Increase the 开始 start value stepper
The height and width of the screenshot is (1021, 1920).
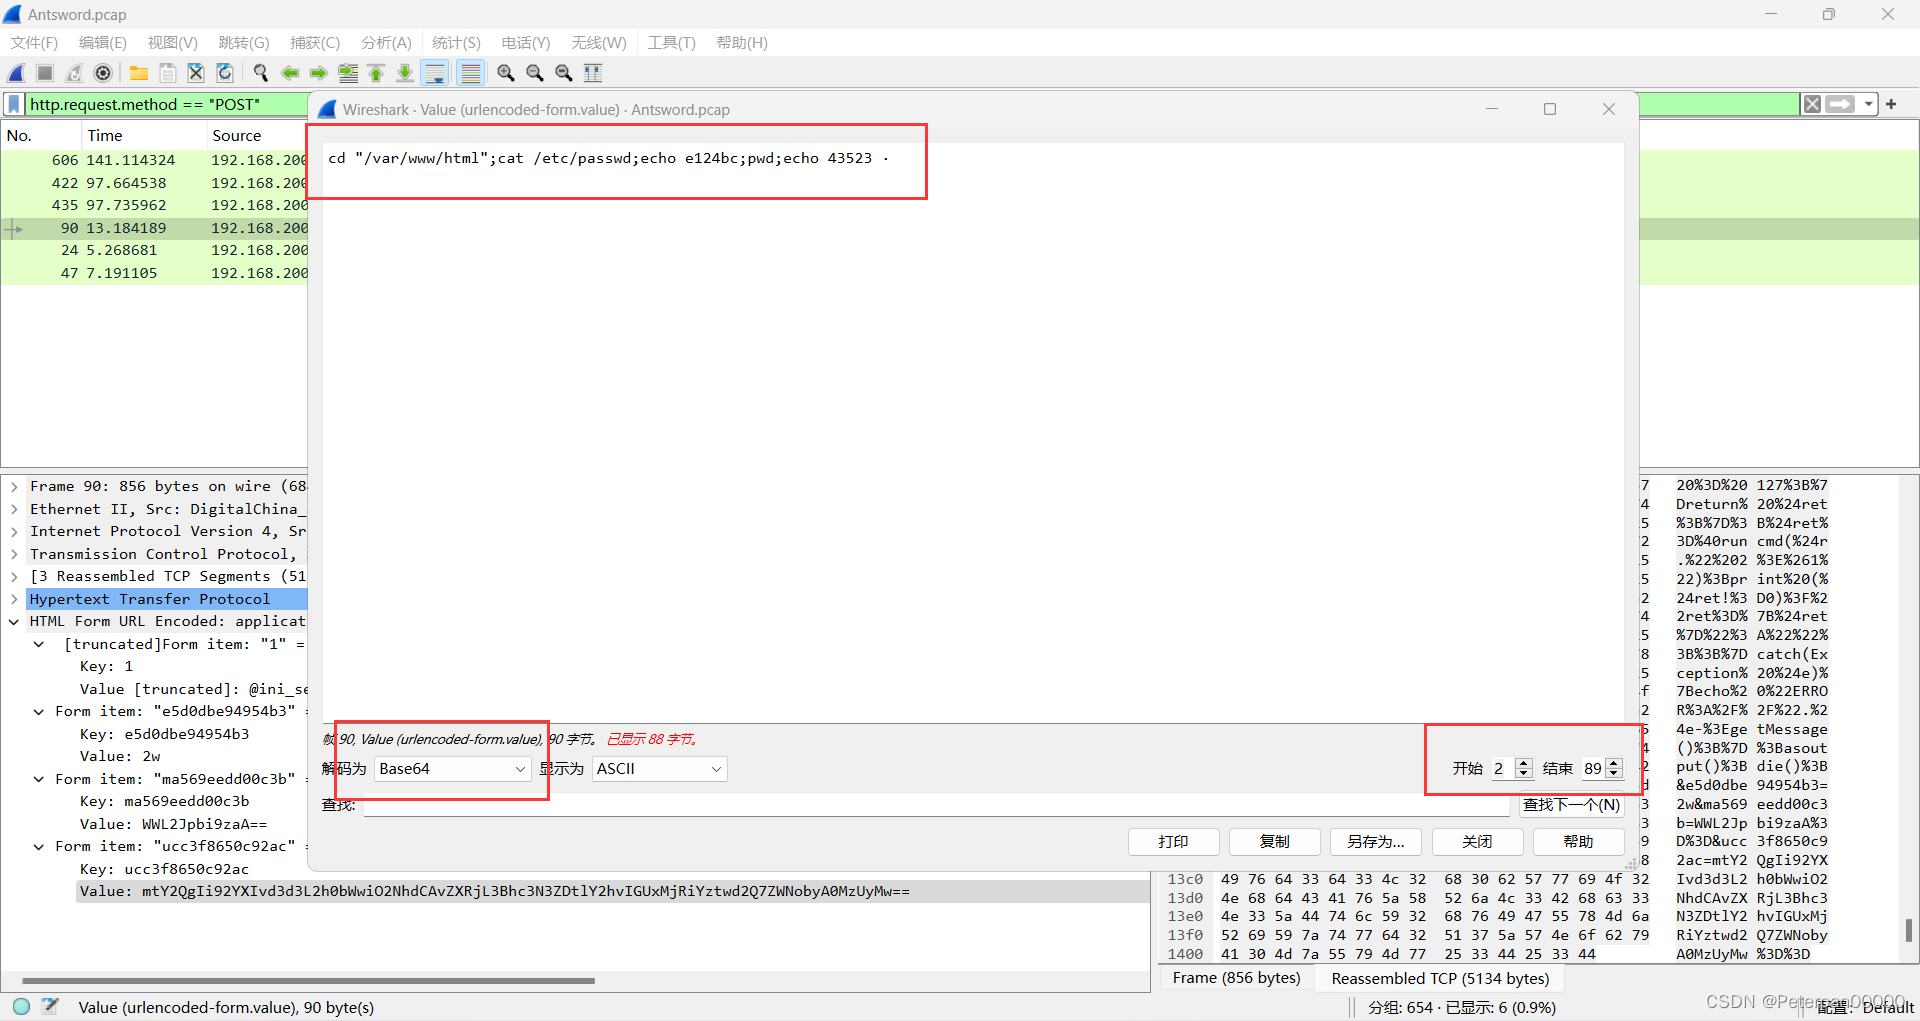click(x=1524, y=763)
